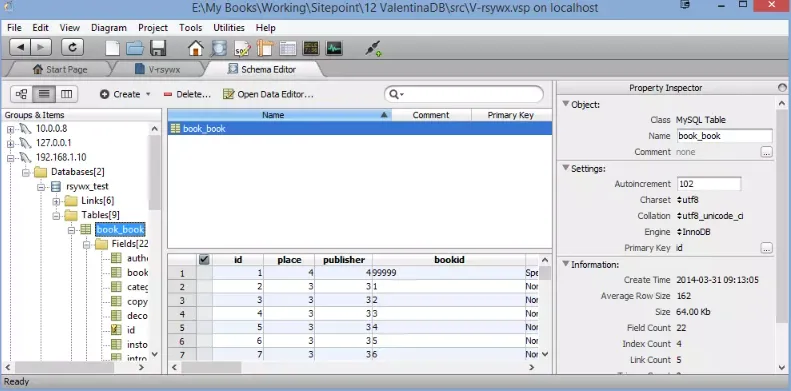The height and width of the screenshot is (391, 791).
Task: Toggle checkbox for data row 7
Action: (x=204, y=355)
